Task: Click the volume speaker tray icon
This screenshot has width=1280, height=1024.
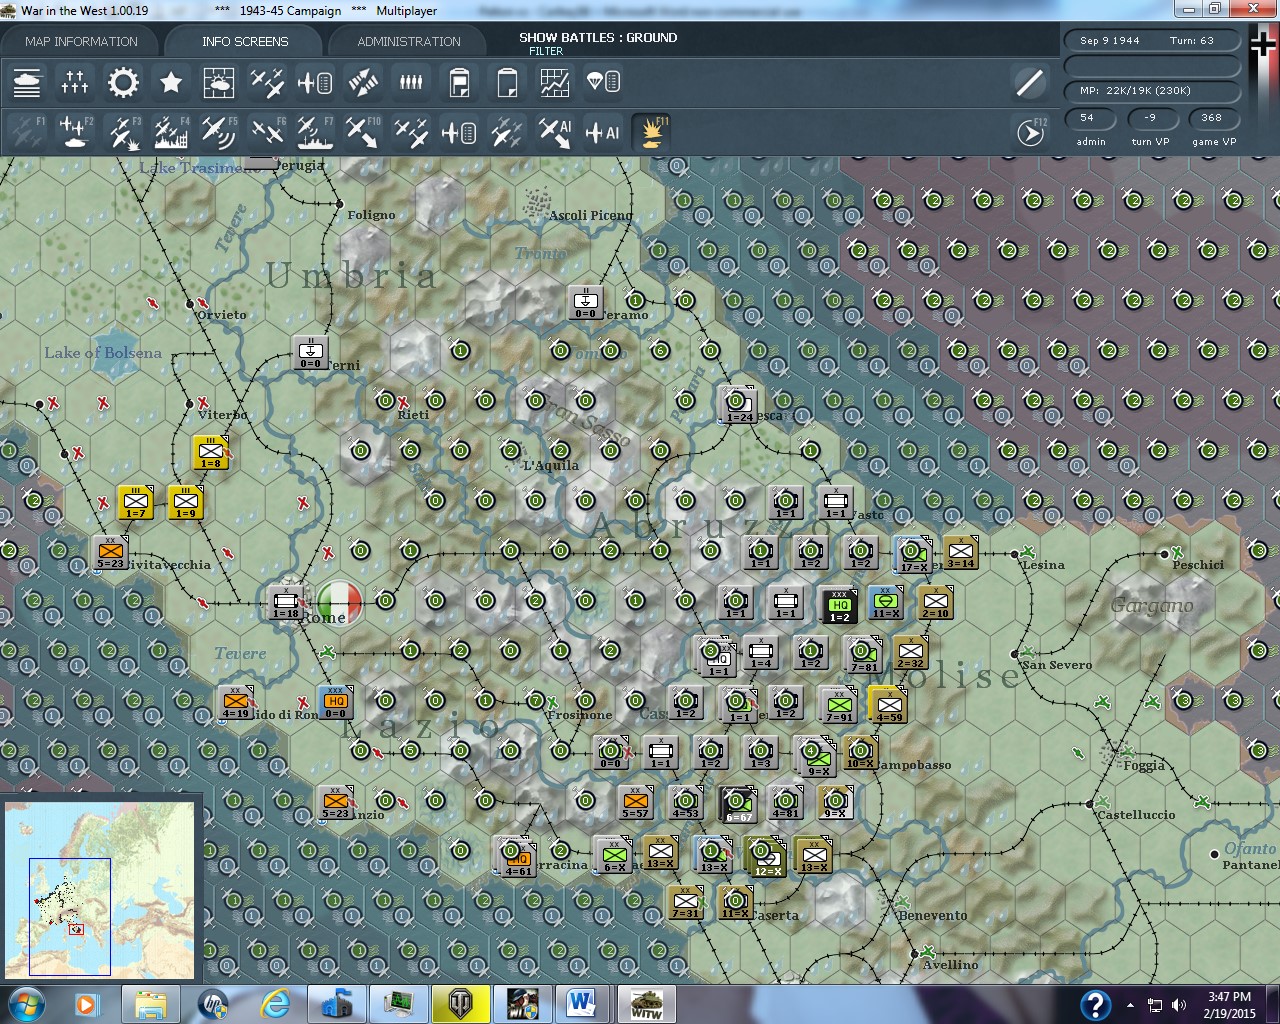Action: 1180,1005
